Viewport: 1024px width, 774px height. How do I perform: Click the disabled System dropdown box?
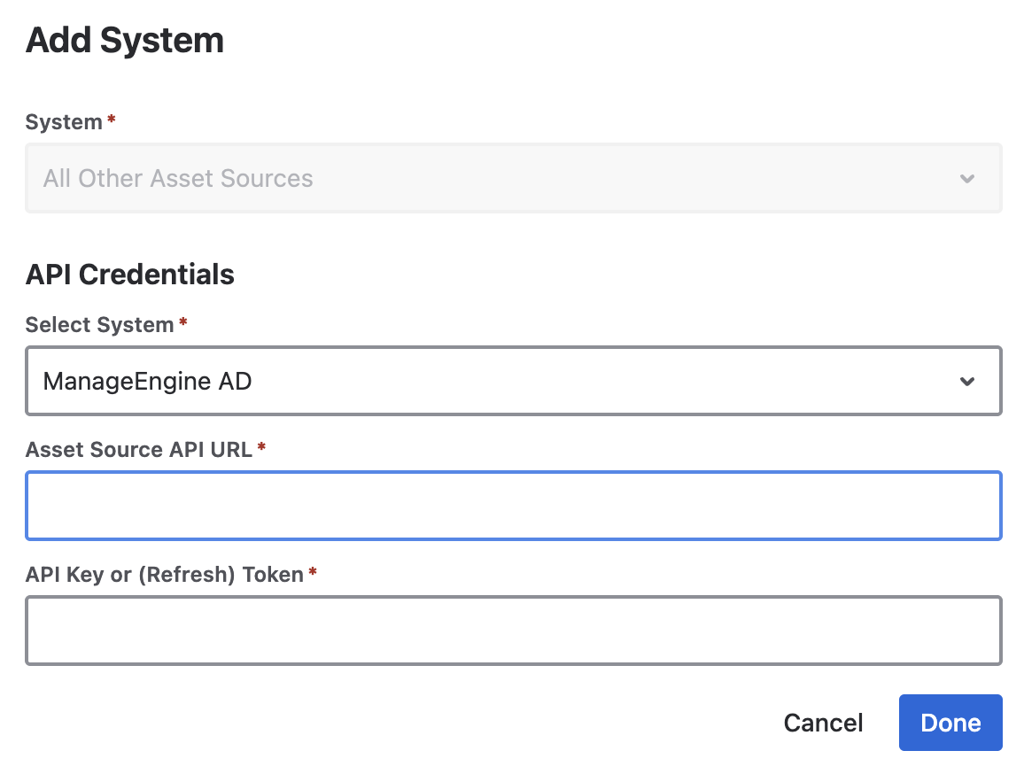coord(512,179)
